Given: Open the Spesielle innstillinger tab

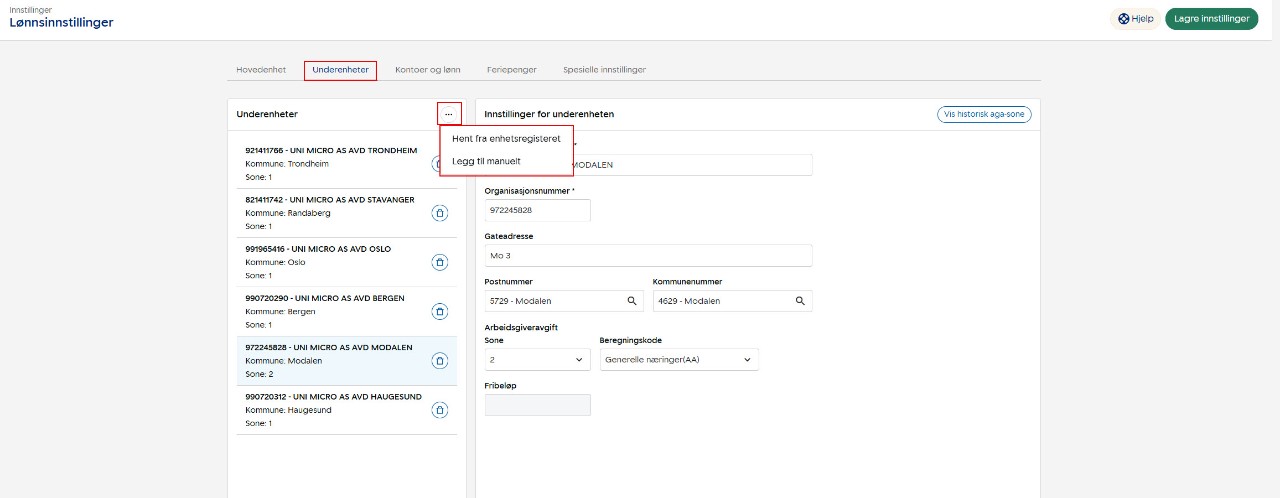Looking at the screenshot, I should point(604,70).
